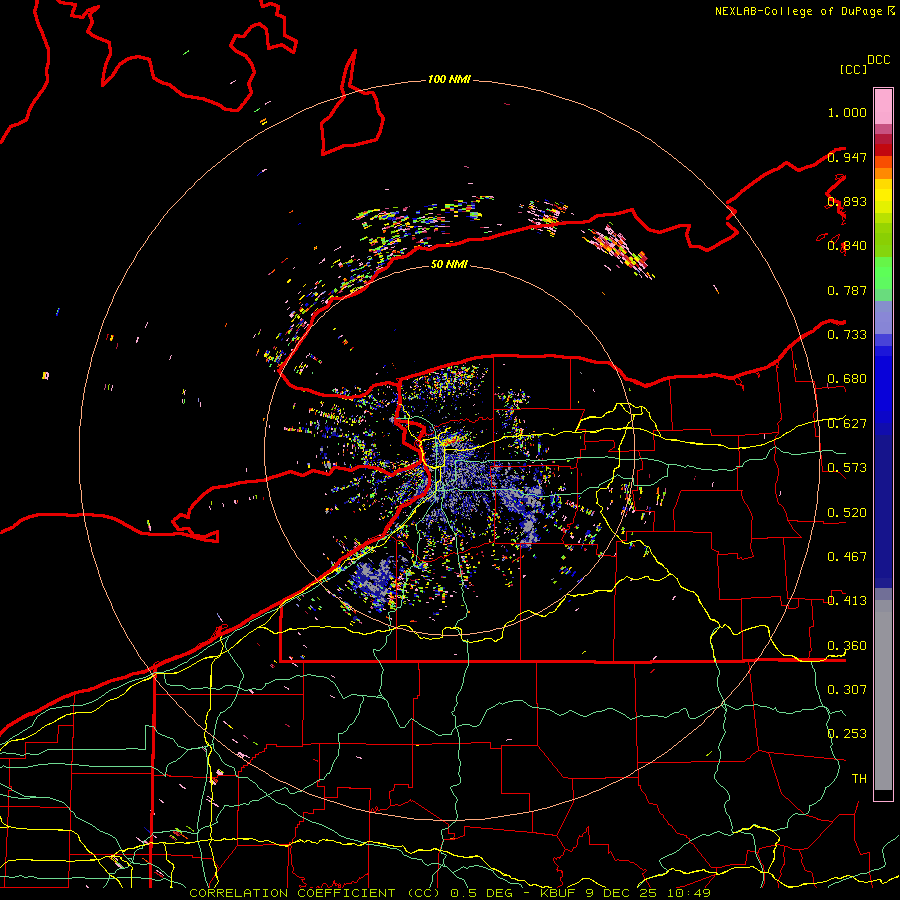Select the 0.467 legend value
Screen dimensions: 900x900
[x=847, y=557]
